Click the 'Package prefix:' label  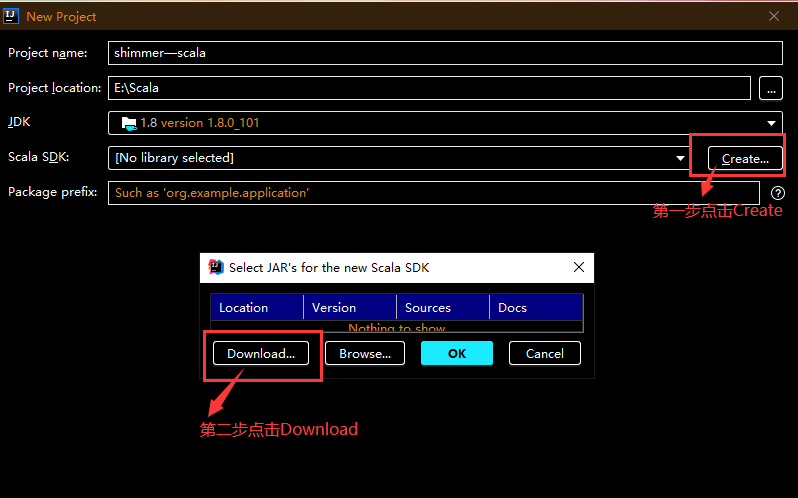52,192
